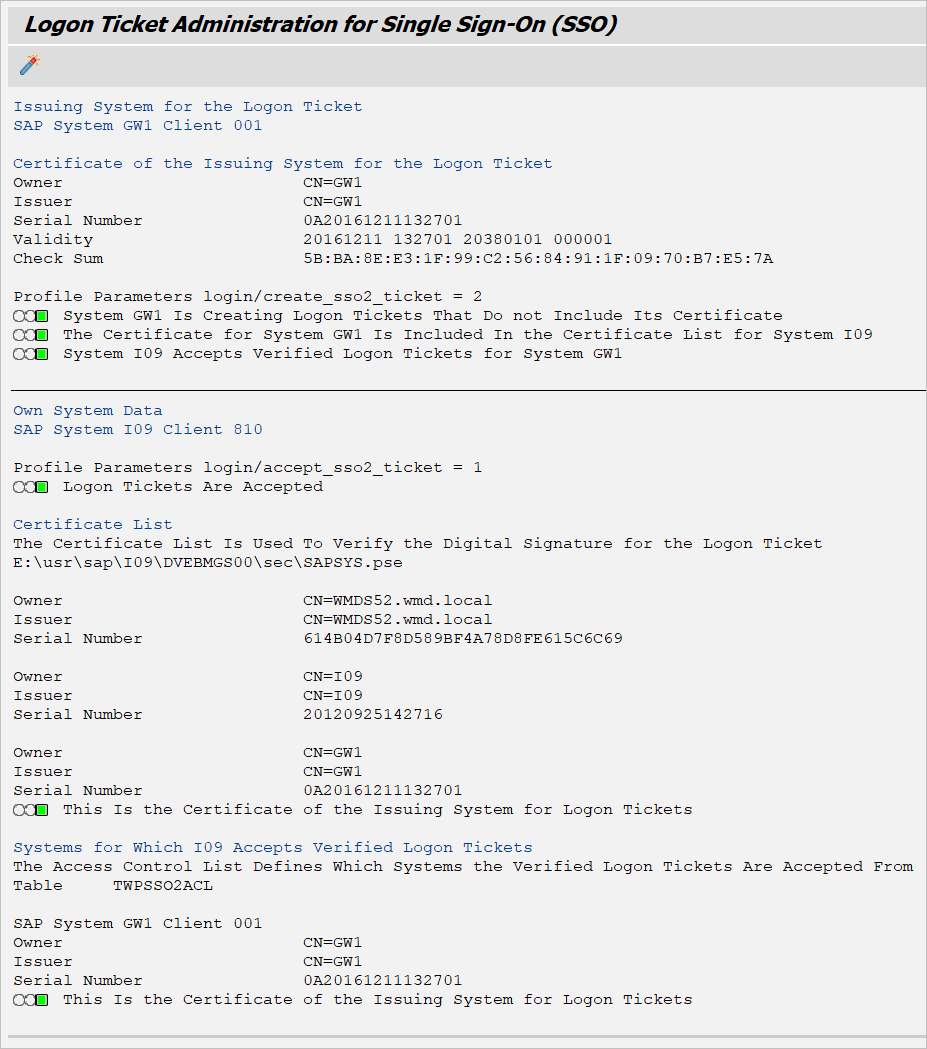Click the last status light below the TWPSSO2ACL entry
Image resolution: width=927 pixels, height=1049 pixels.
(x=31, y=1000)
